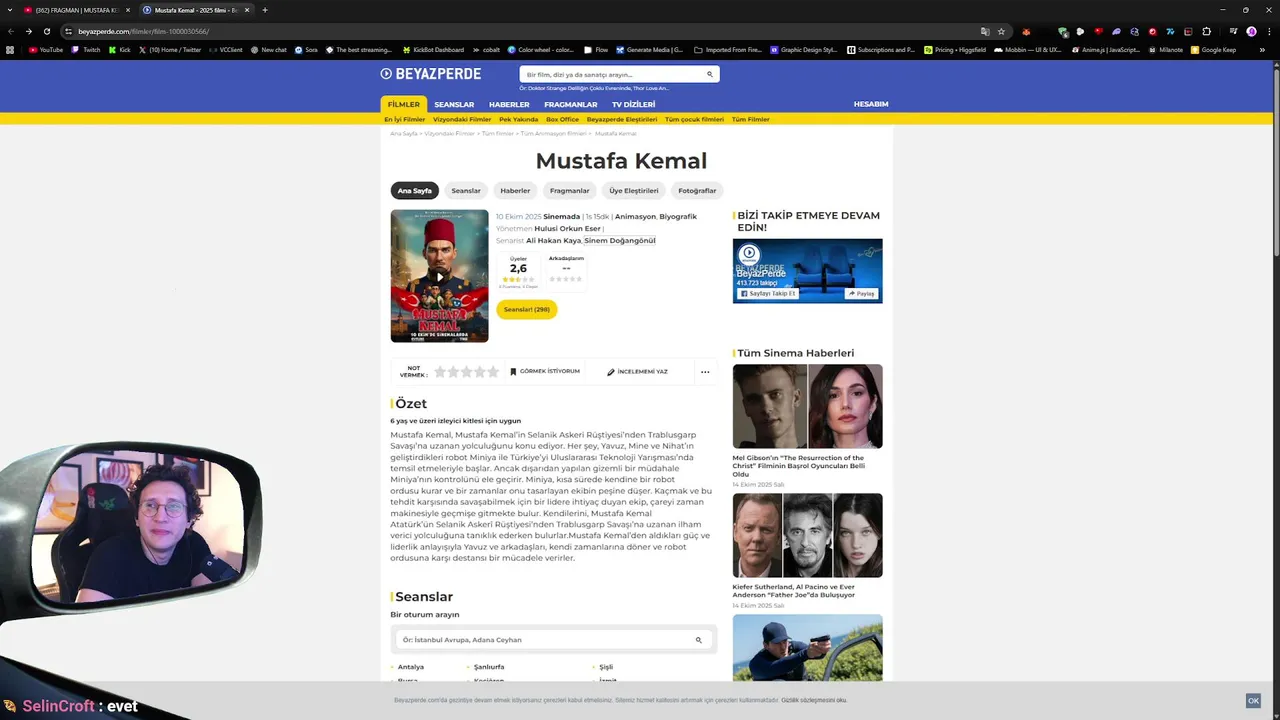
Task: Open the FRAGMANLAR main tab
Action: click(x=570, y=104)
